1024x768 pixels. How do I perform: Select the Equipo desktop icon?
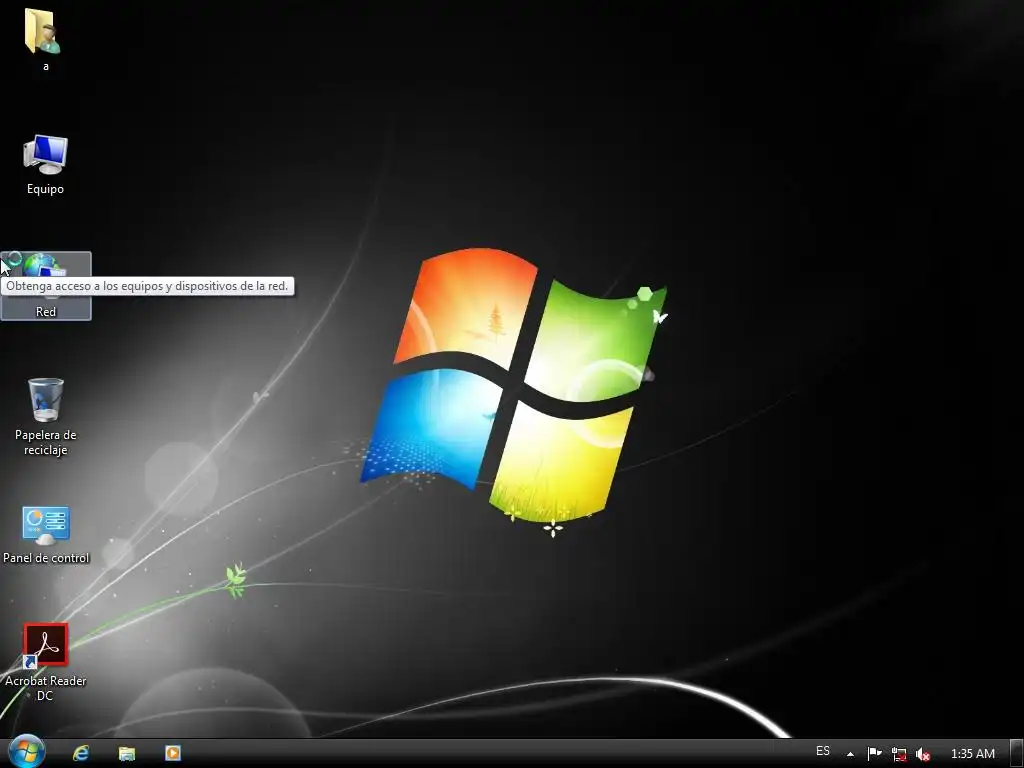[x=45, y=163]
